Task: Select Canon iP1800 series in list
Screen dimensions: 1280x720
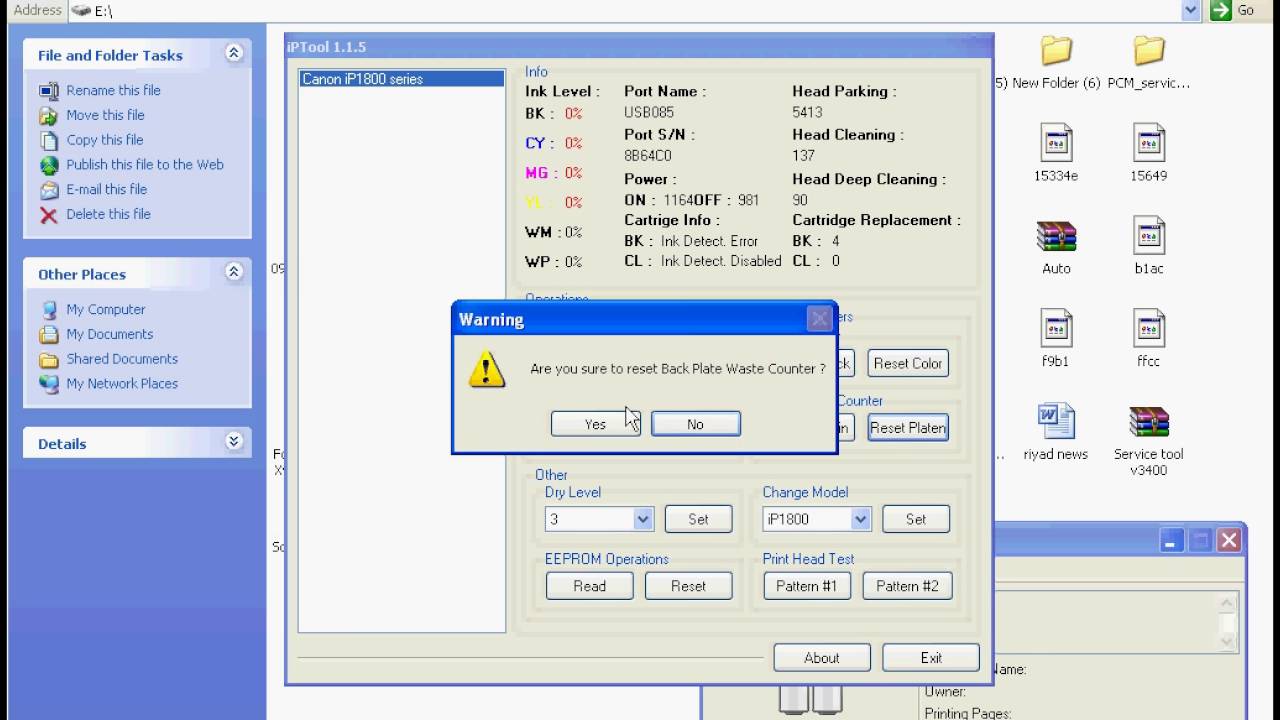Action: tap(401, 79)
